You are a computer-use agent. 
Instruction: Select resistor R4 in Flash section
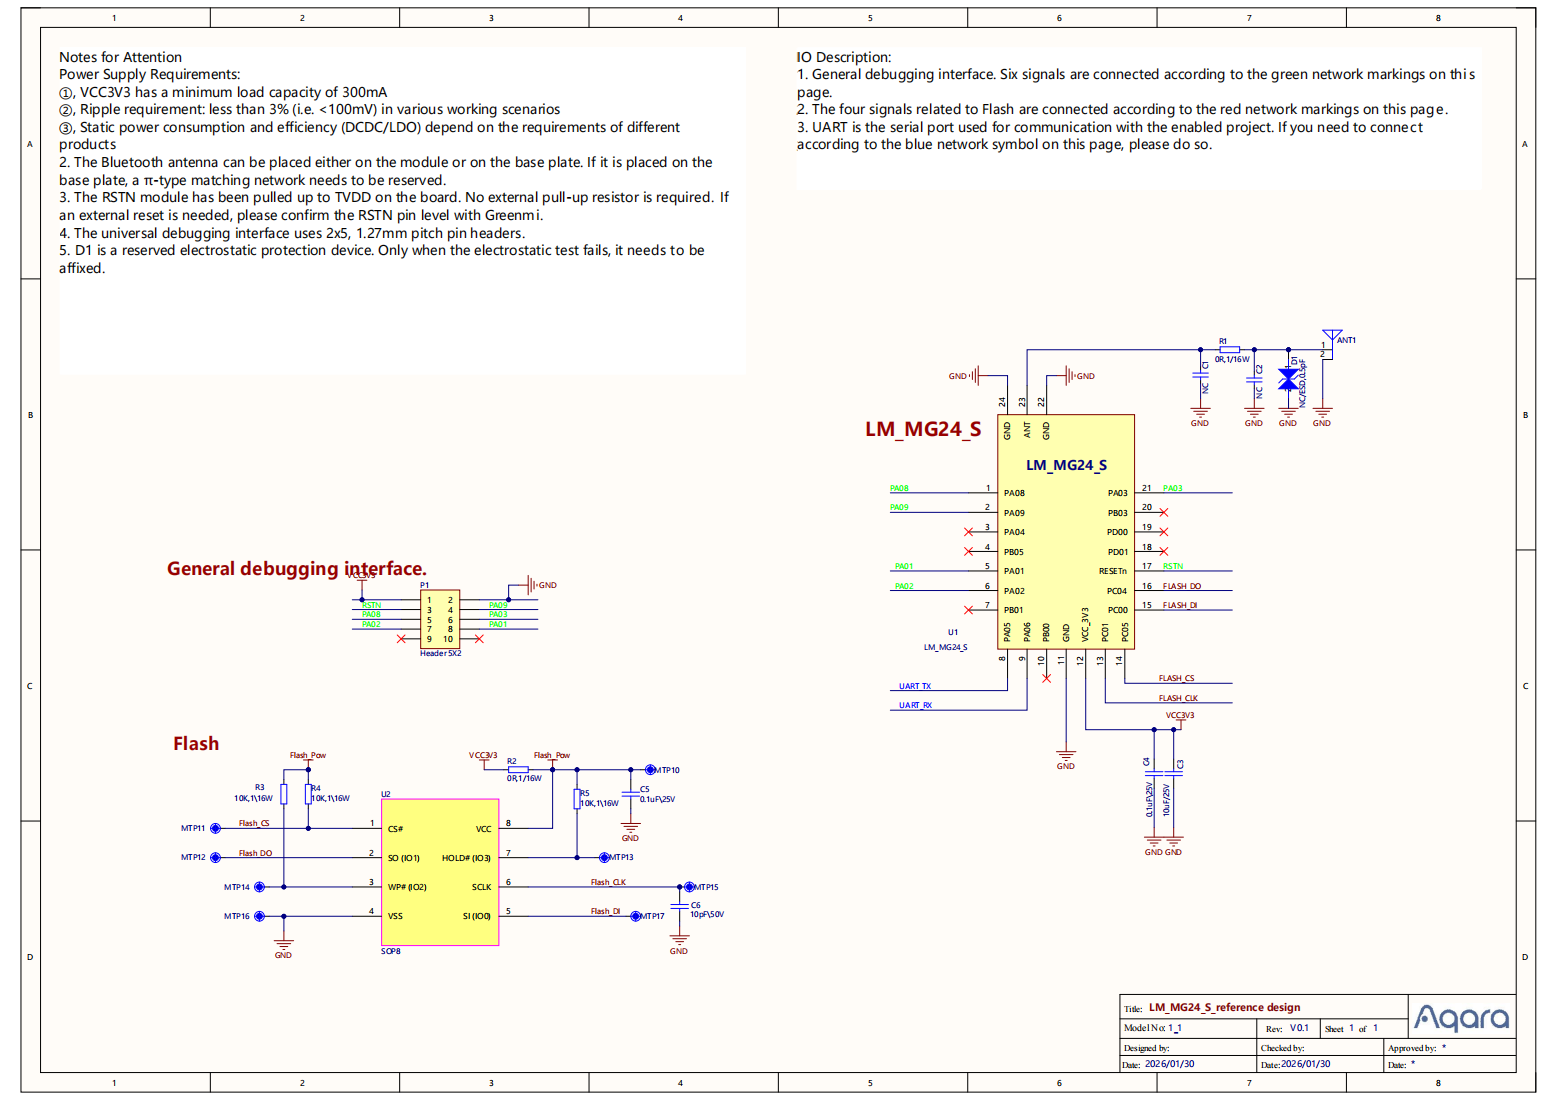[308, 794]
